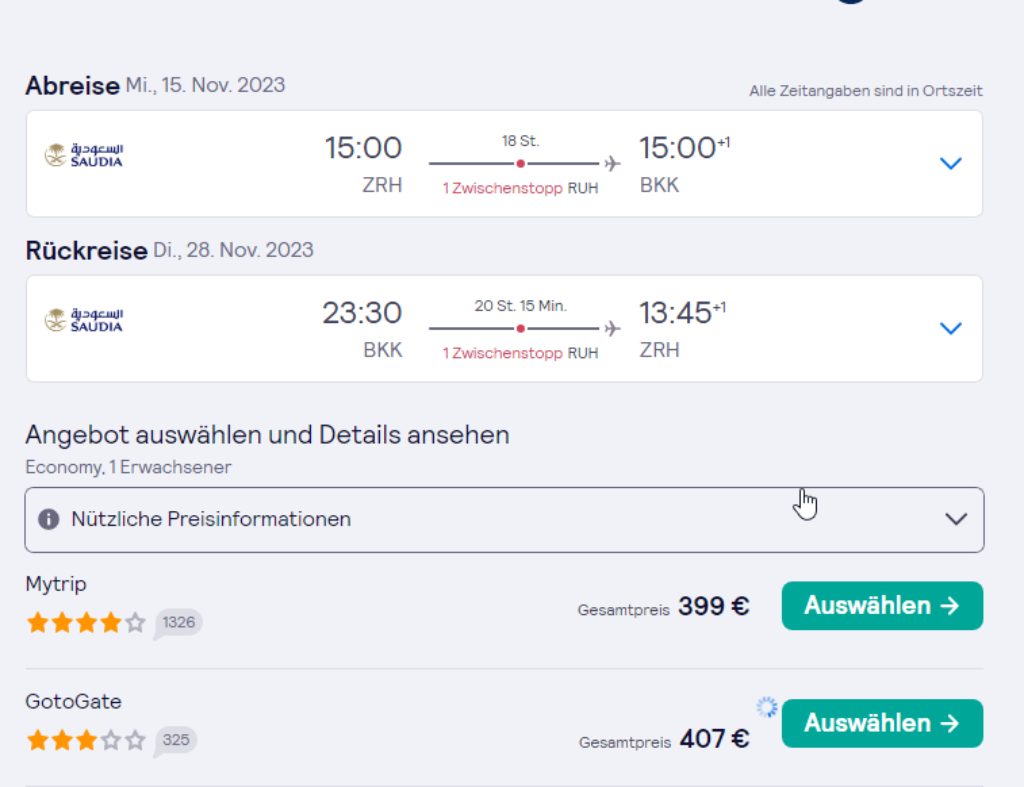Viewport: 1024px width, 787px height.
Task: Click the Mytrip review count bubble 1326
Action: (178, 623)
